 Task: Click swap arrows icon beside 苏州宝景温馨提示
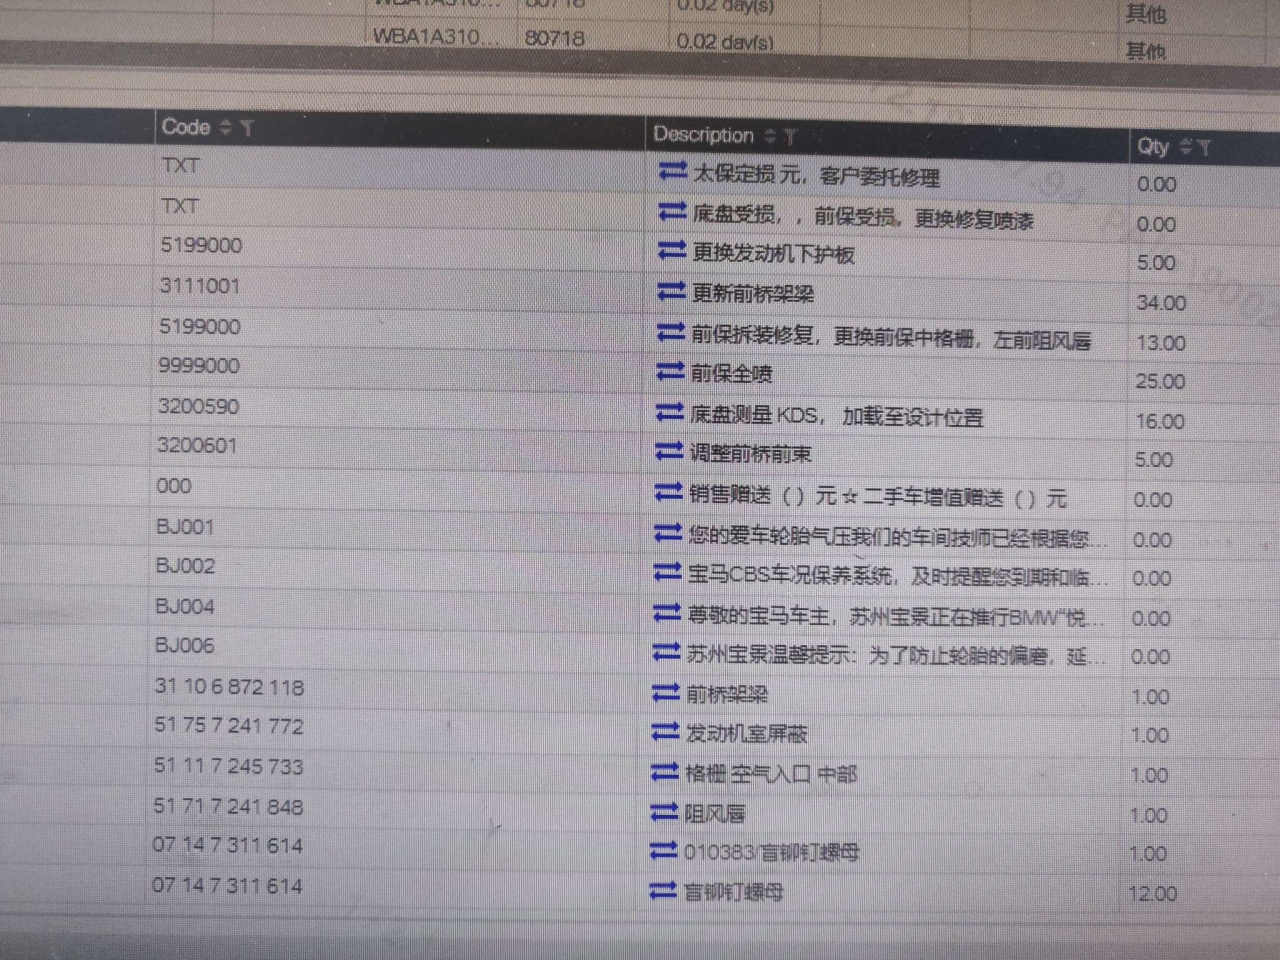click(666, 652)
